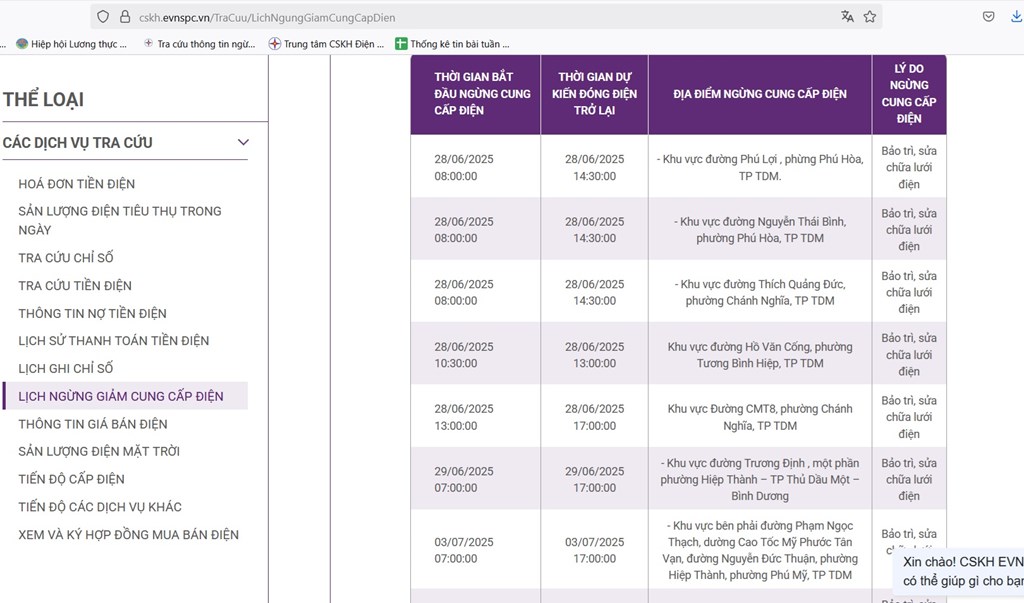
Task: Collapse the Các dịch vụ tra cứu chevron
Action: (x=242, y=143)
